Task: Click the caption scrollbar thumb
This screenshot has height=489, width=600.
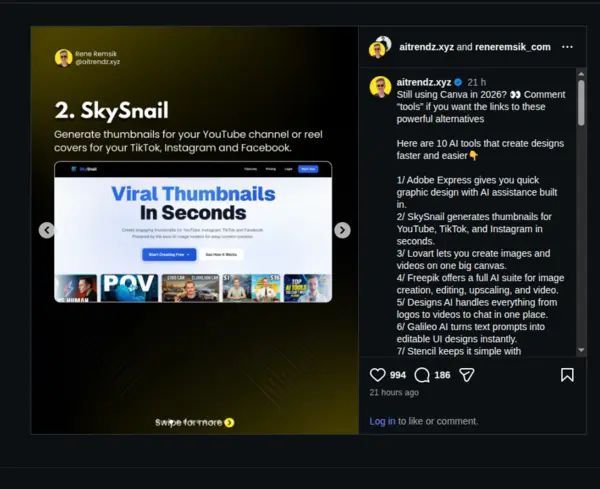Action: pyautogui.click(x=581, y=103)
